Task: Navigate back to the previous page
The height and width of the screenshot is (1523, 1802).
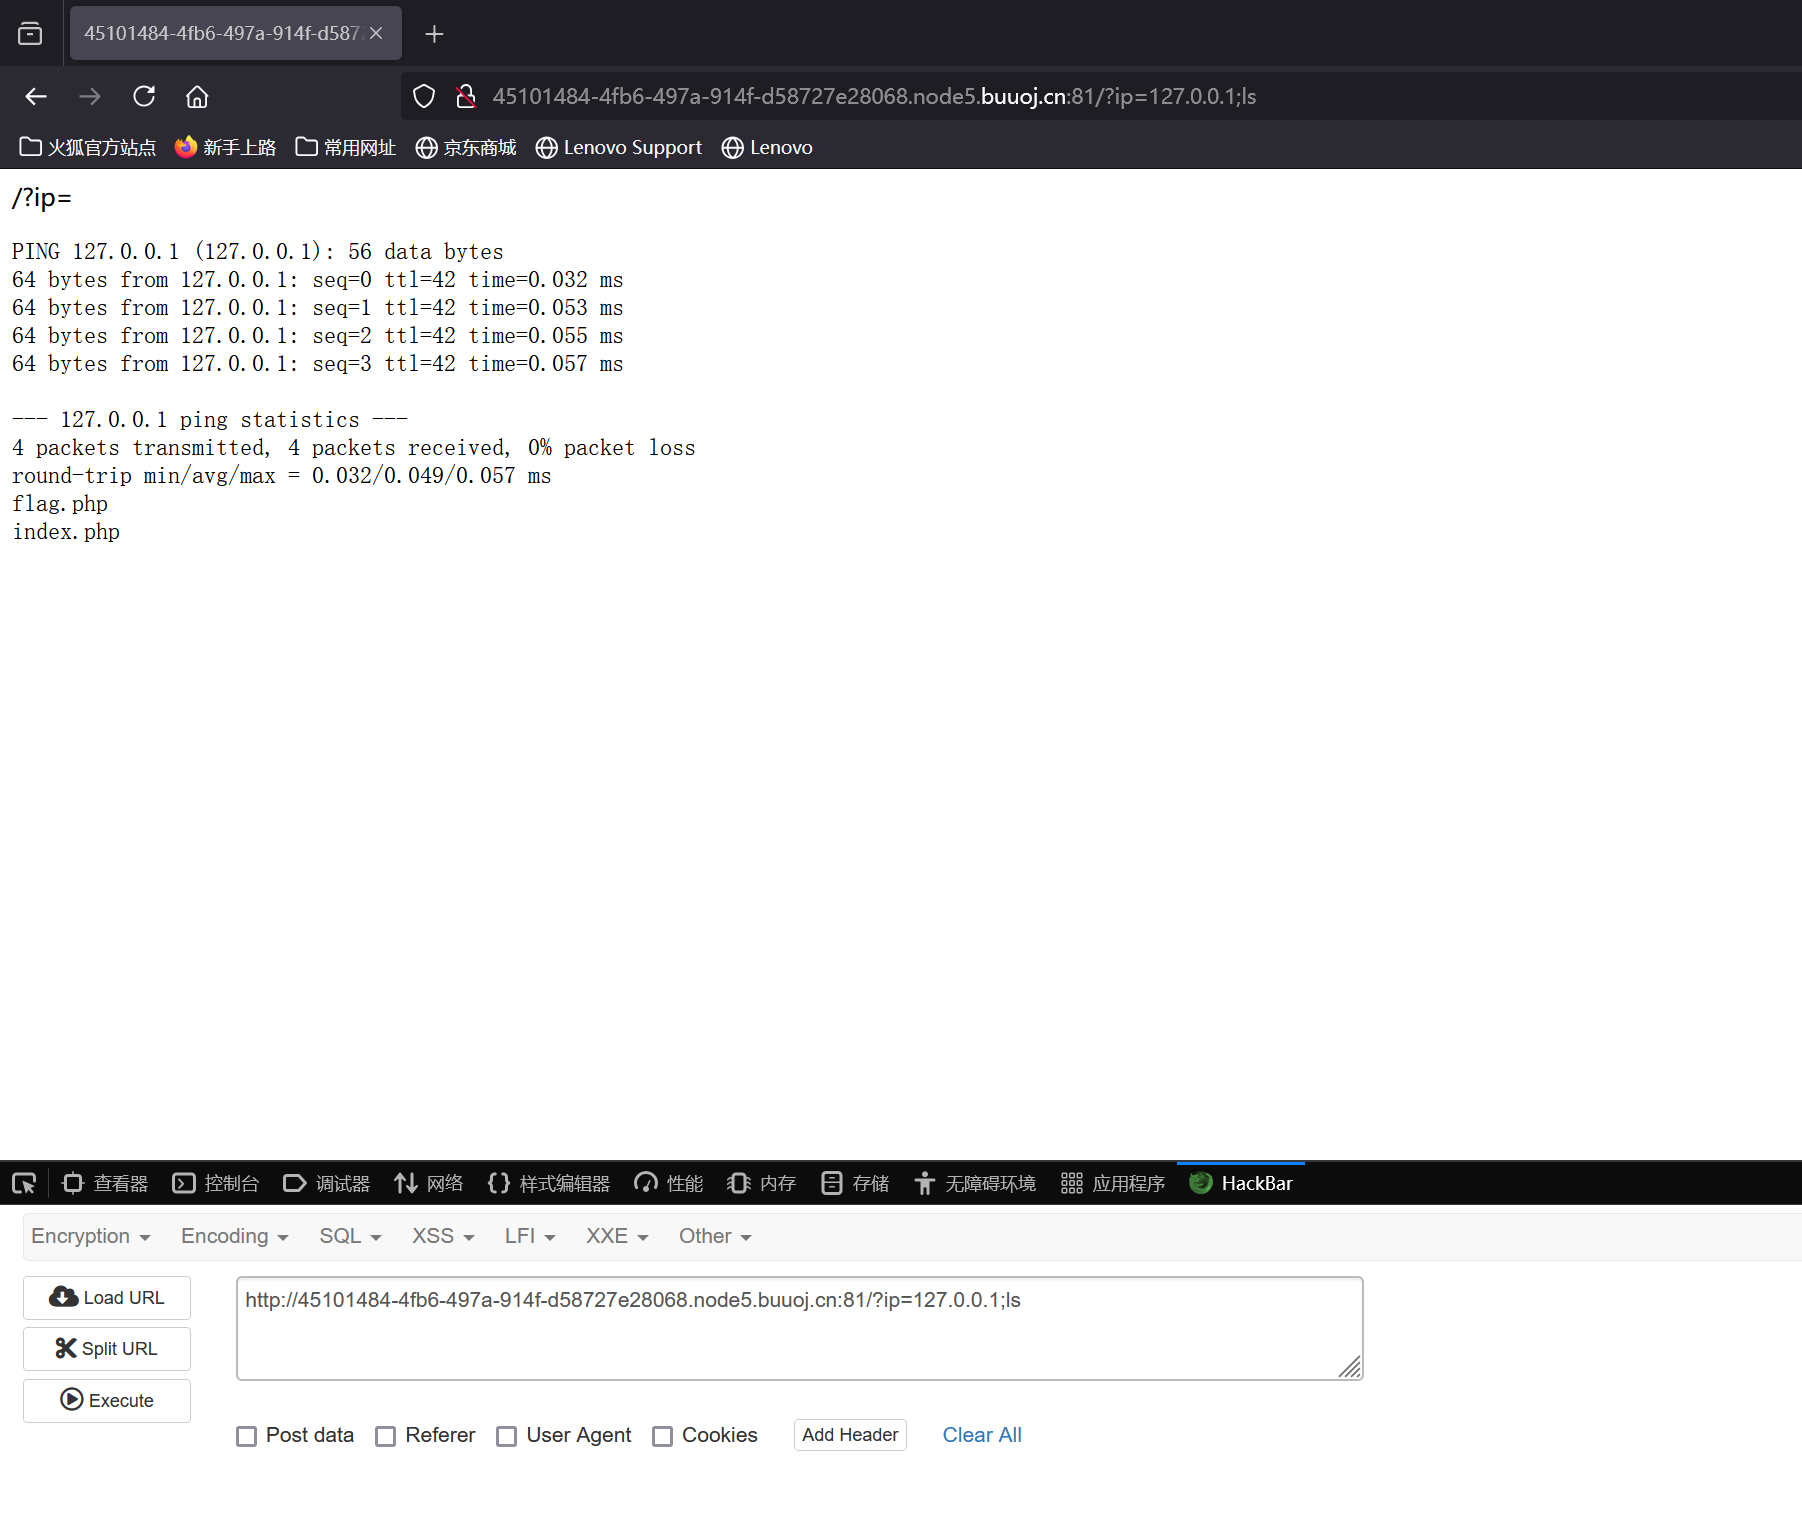Action: (36, 96)
